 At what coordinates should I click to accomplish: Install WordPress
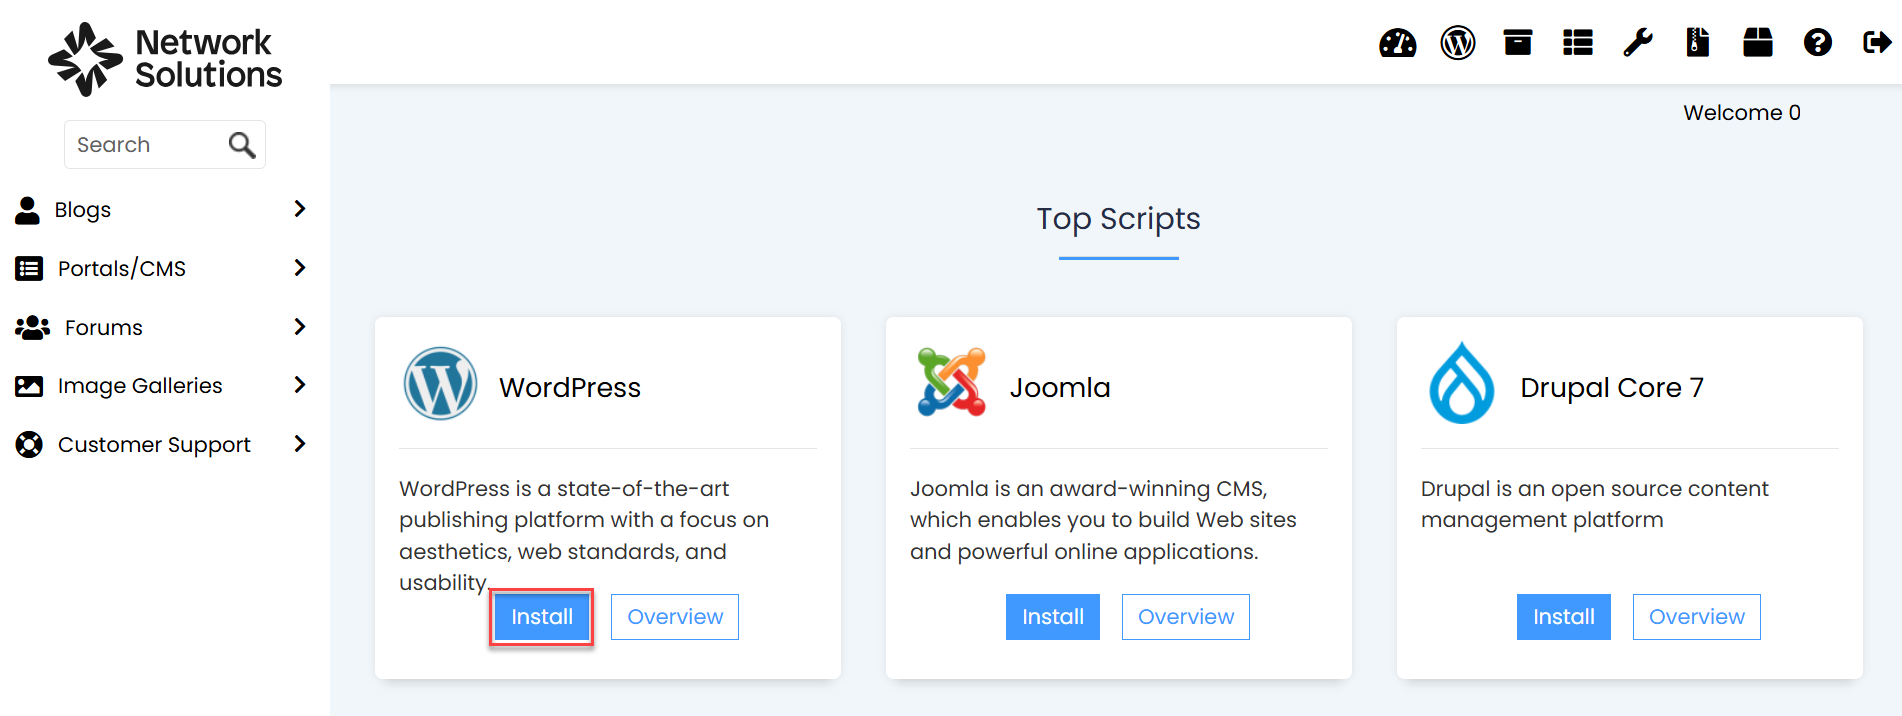point(542,617)
